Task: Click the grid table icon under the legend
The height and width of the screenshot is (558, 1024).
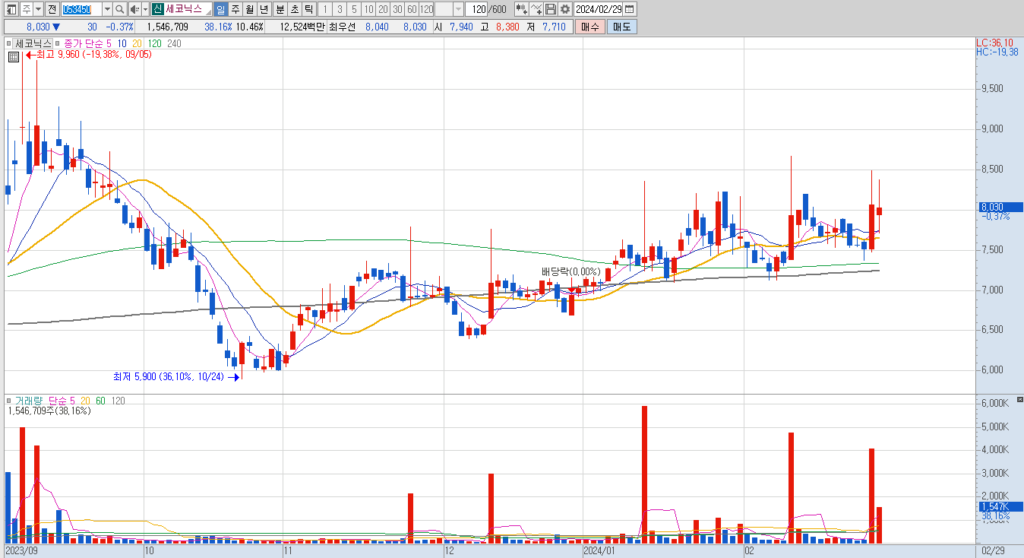Action: pos(13,57)
